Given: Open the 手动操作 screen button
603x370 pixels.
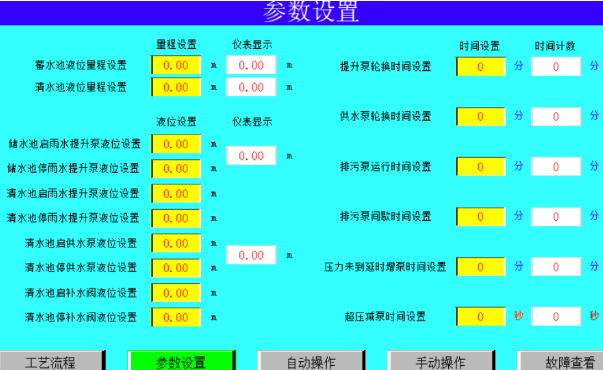Looking at the screenshot, I should pyautogui.click(x=441, y=361).
